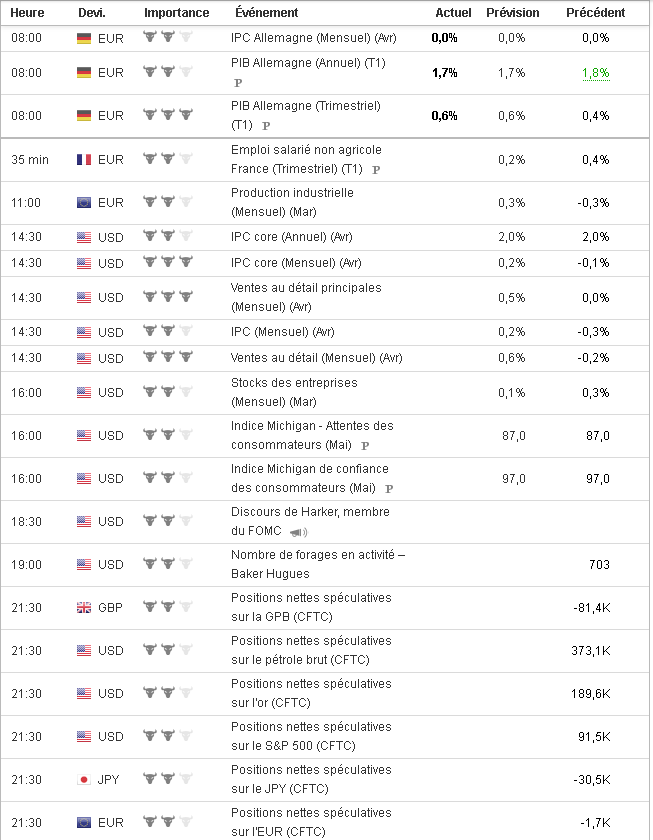Screen dimensions: 653x840
Task: Click the EU flag on Production industrielle row
Action: (84, 202)
